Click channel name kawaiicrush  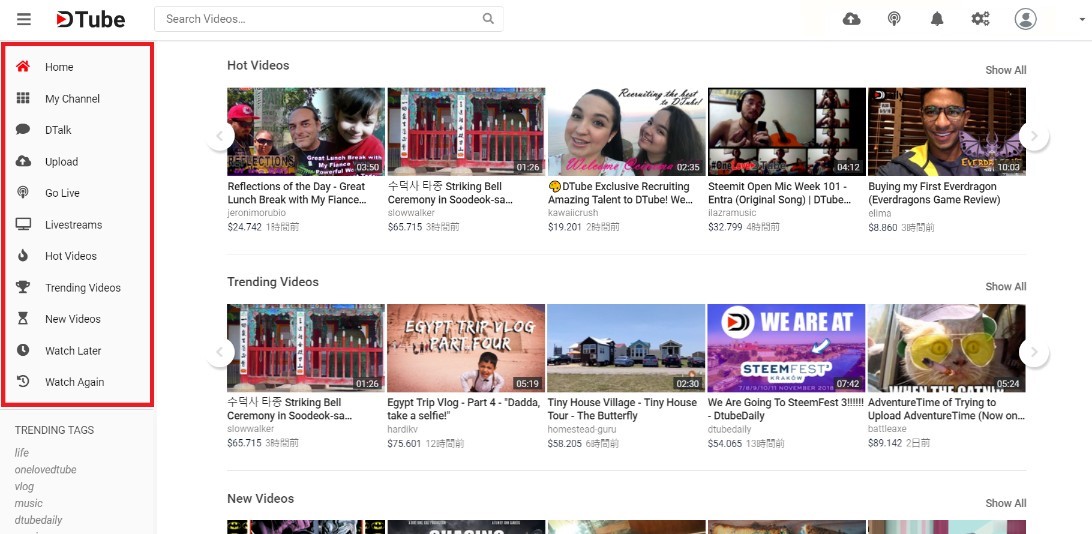[x=573, y=212]
